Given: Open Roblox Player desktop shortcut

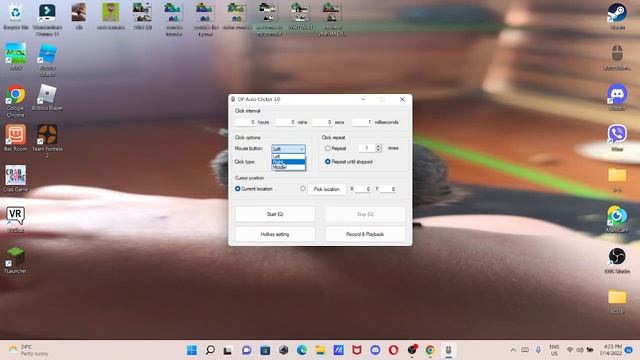Looking at the screenshot, I should pyautogui.click(x=47, y=98).
